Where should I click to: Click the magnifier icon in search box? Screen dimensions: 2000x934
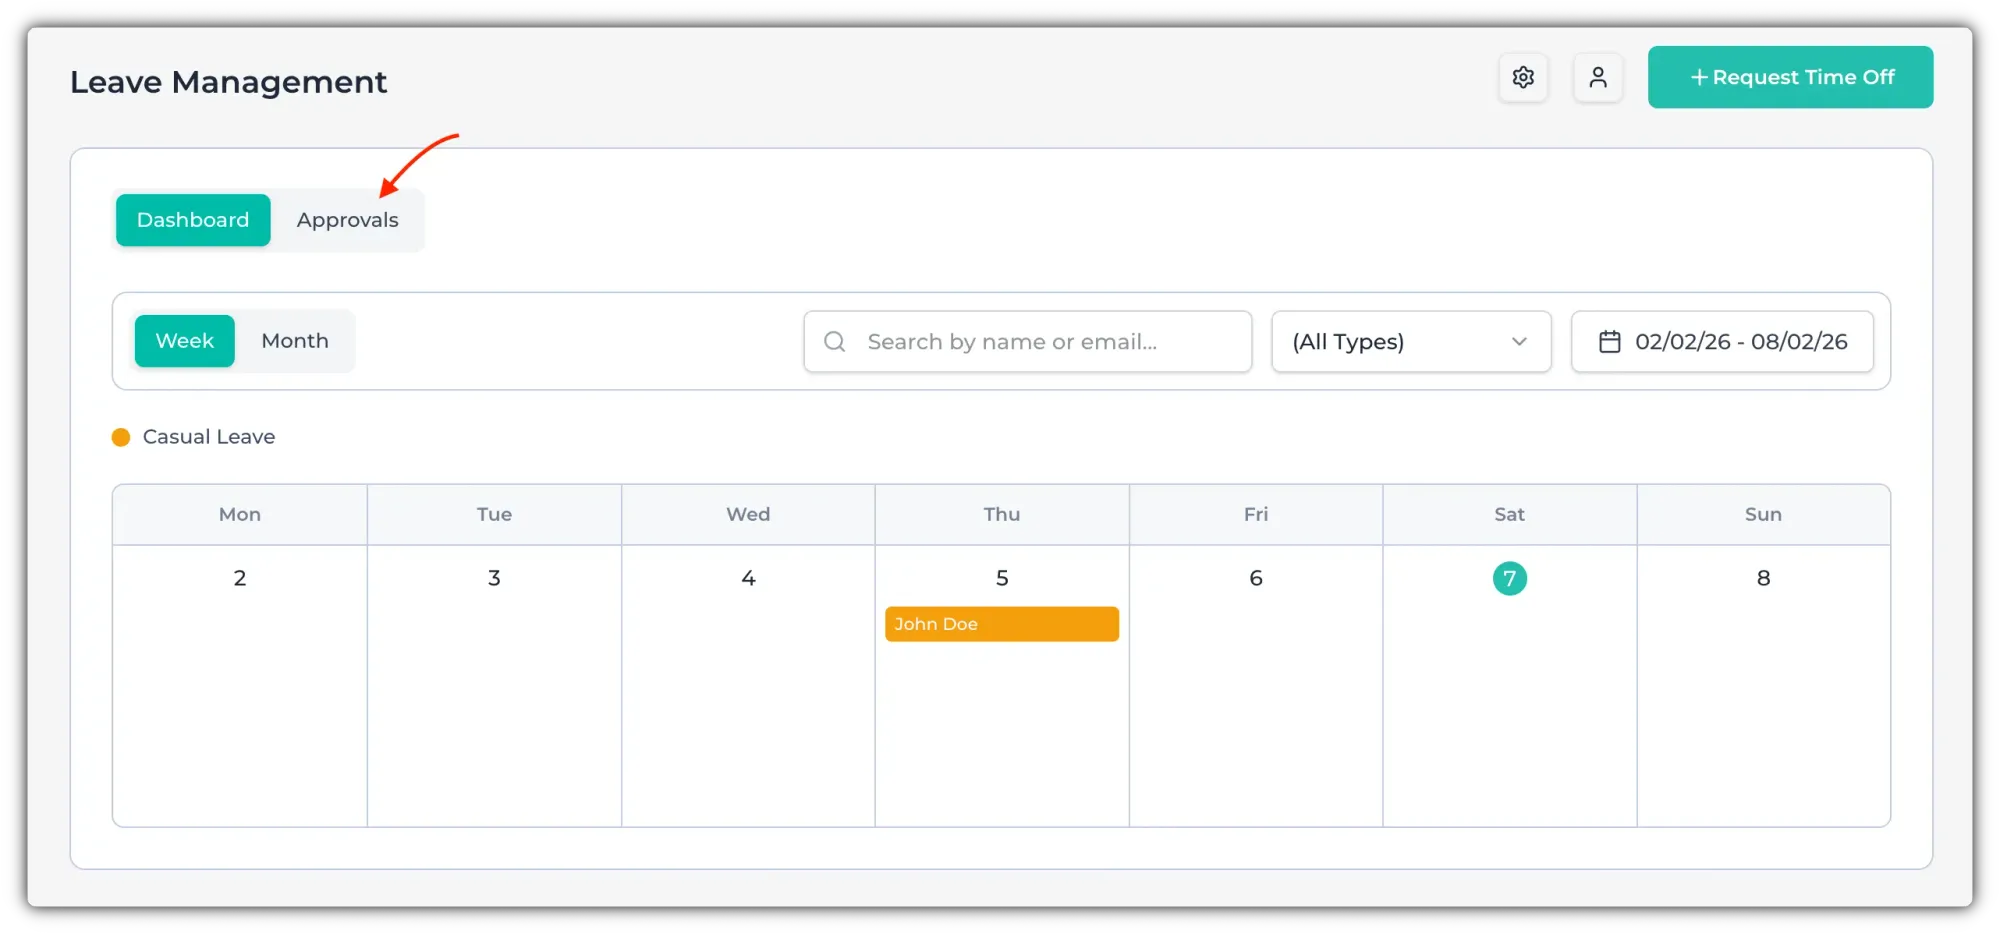[x=835, y=342]
